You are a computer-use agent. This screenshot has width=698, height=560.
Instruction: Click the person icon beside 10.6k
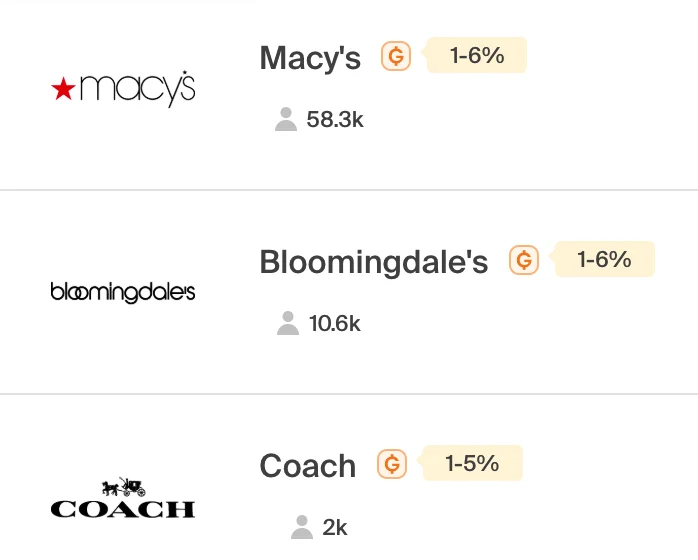click(288, 323)
